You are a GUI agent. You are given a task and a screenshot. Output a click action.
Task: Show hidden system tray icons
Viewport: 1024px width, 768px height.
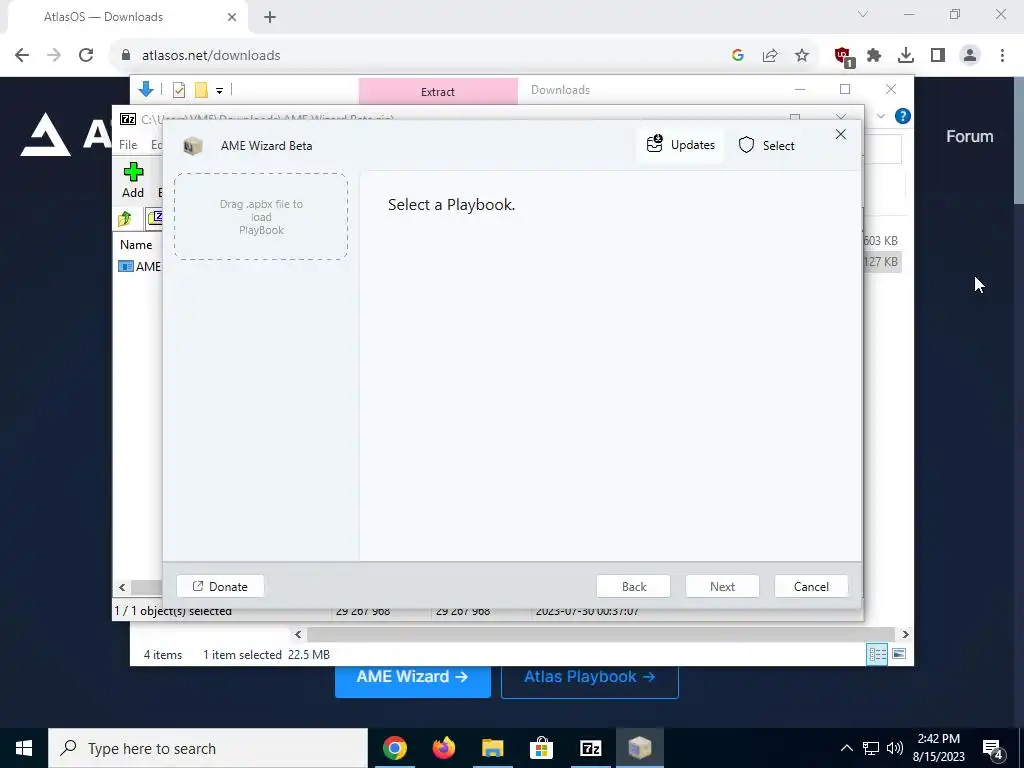846,748
